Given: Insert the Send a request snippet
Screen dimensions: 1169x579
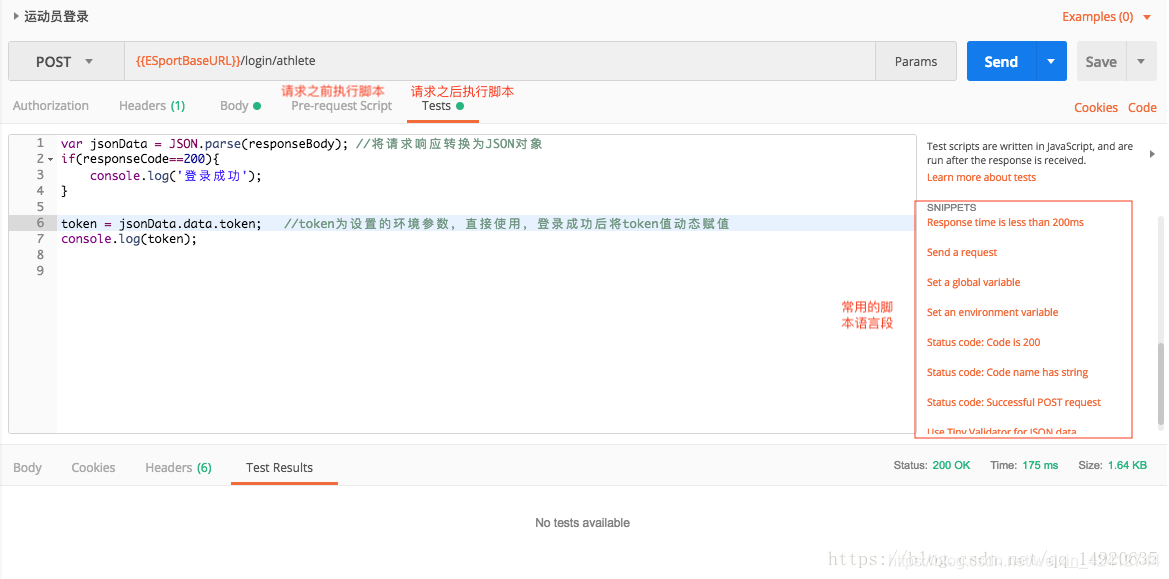Looking at the screenshot, I should 962,252.
